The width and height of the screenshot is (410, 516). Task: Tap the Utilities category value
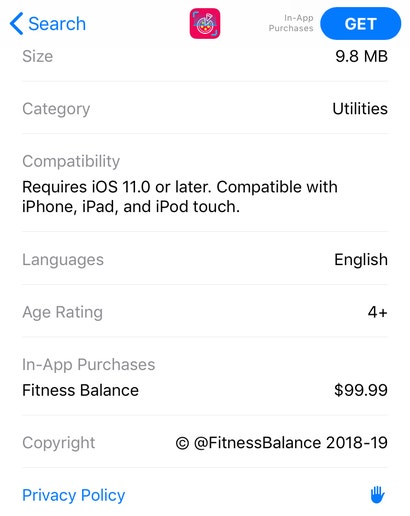(x=360, y=109)
